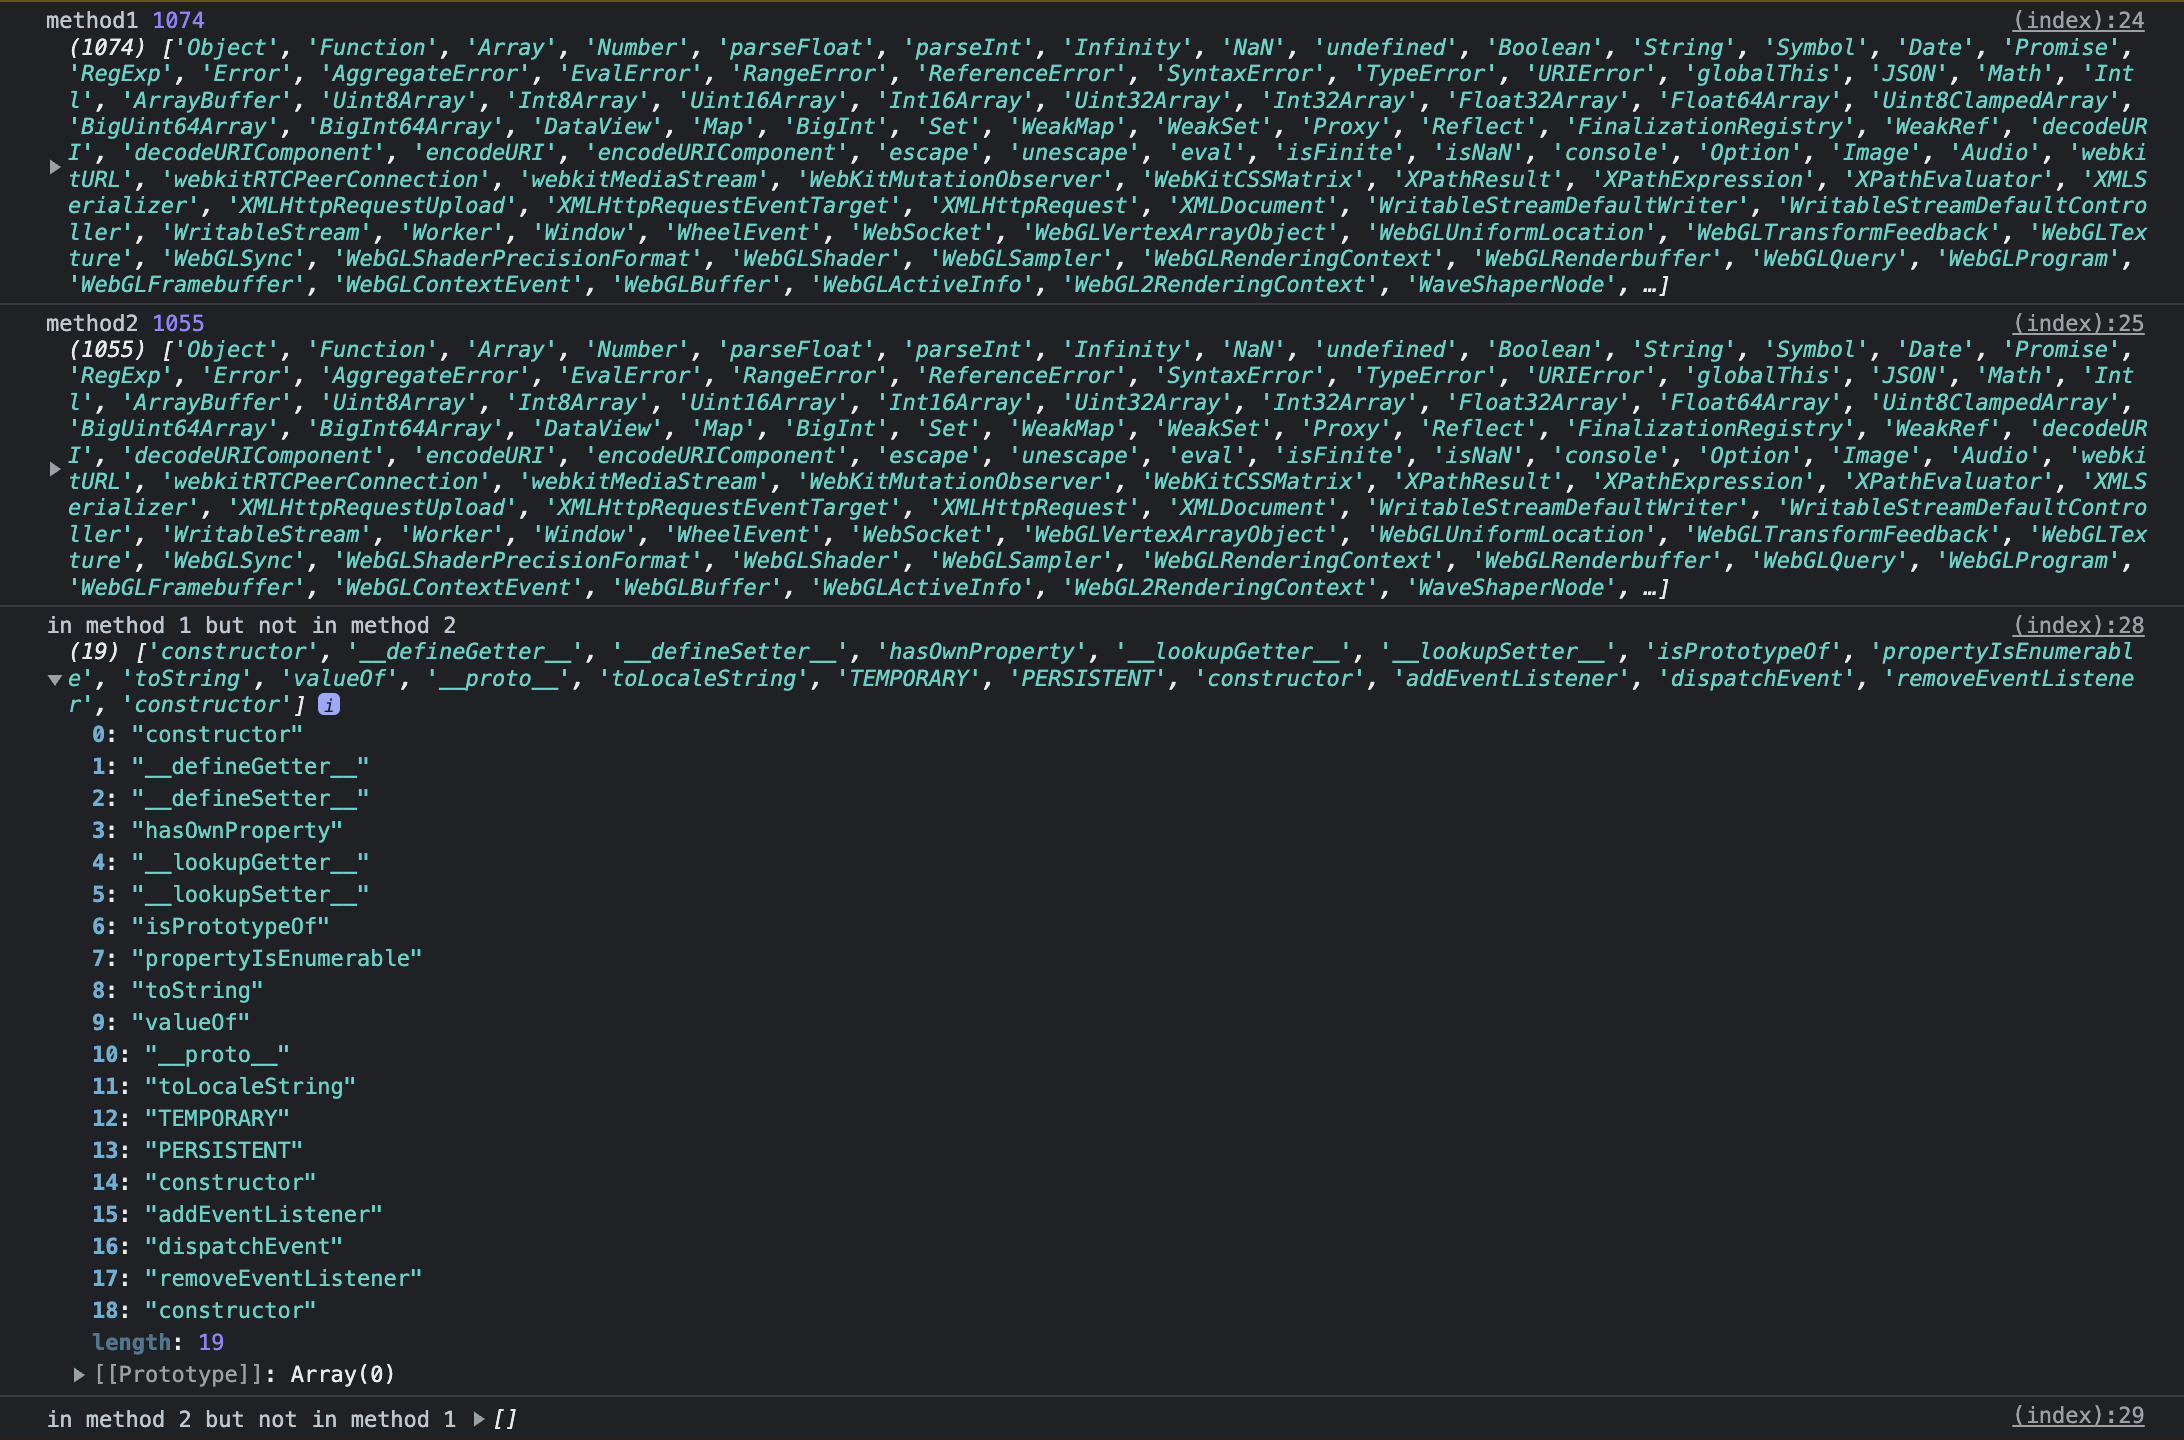Expand the empty array in last log
Image resolution: width=2184 pixels, height=1440 pixels.
(480, 1419)
